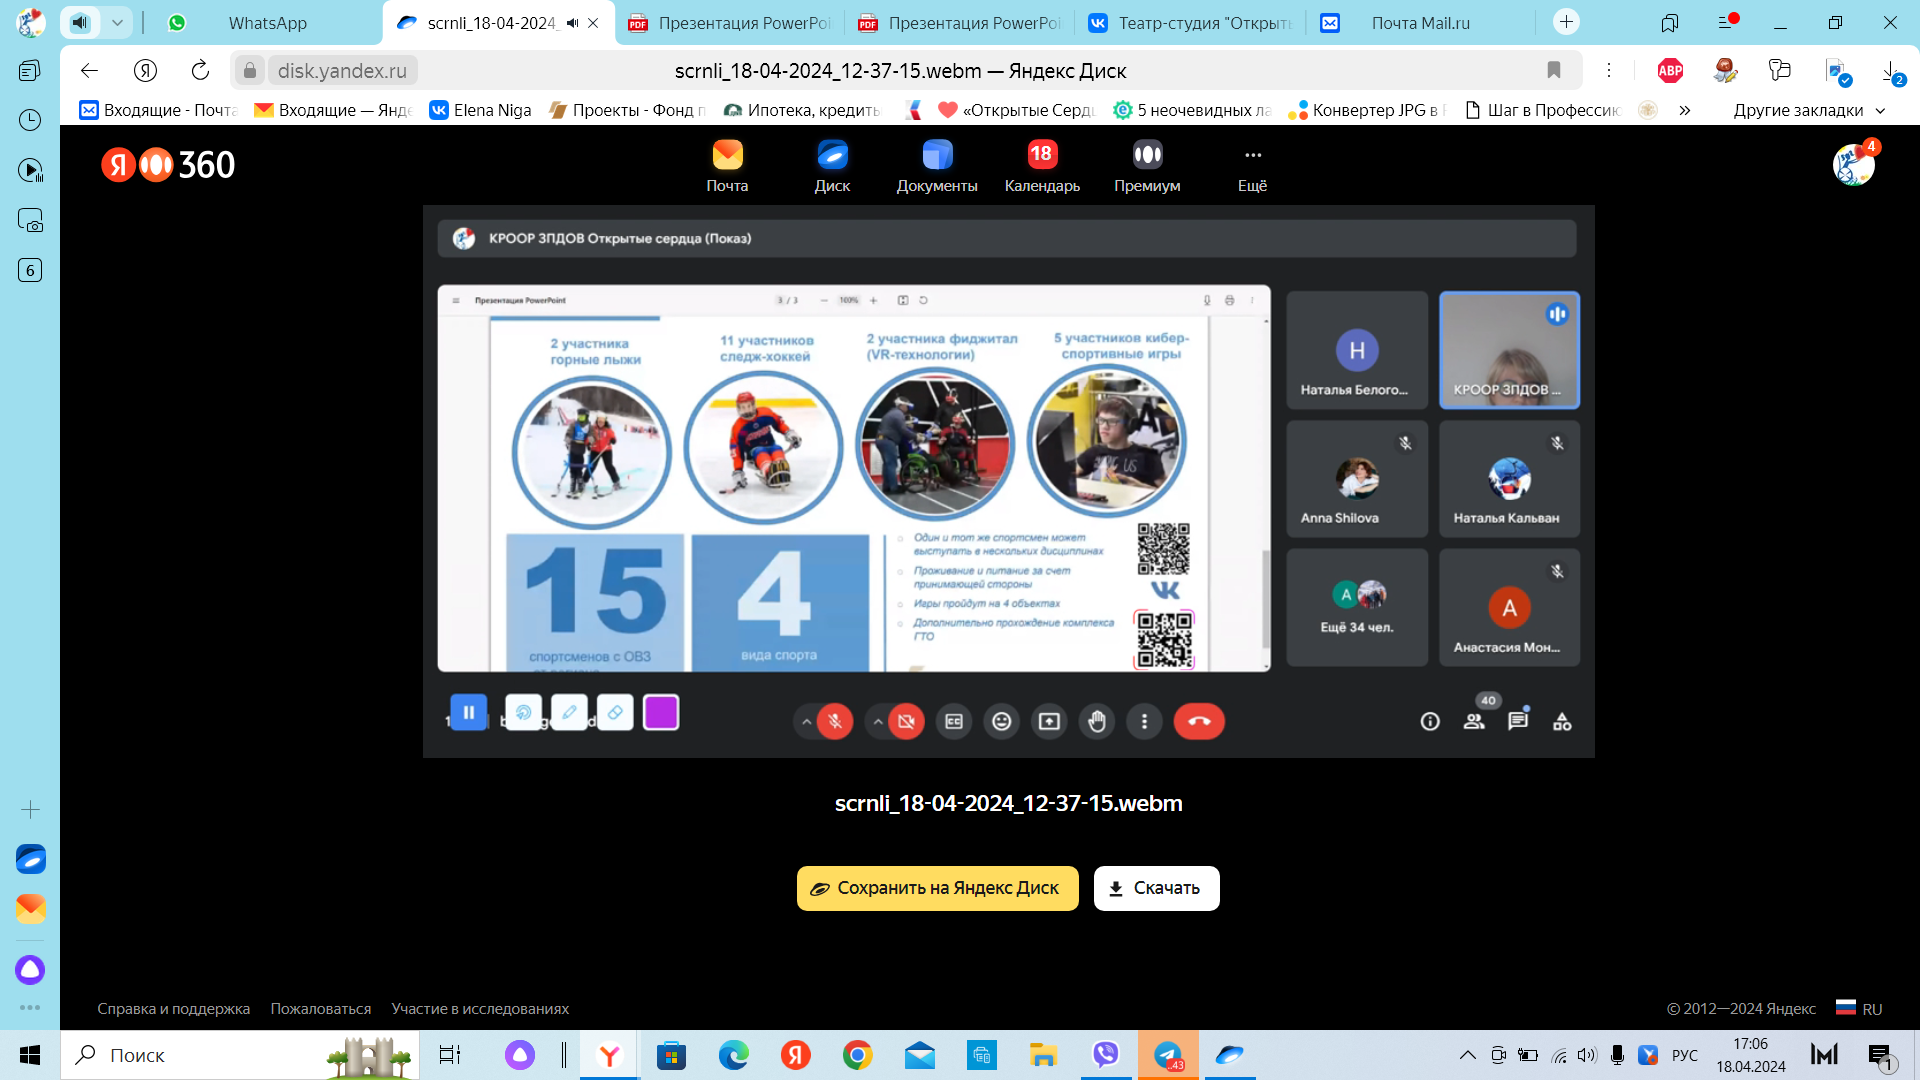Toggle tab sound mute speaker button
The width and height of the screenshot is (1920, 1080).
81,22
